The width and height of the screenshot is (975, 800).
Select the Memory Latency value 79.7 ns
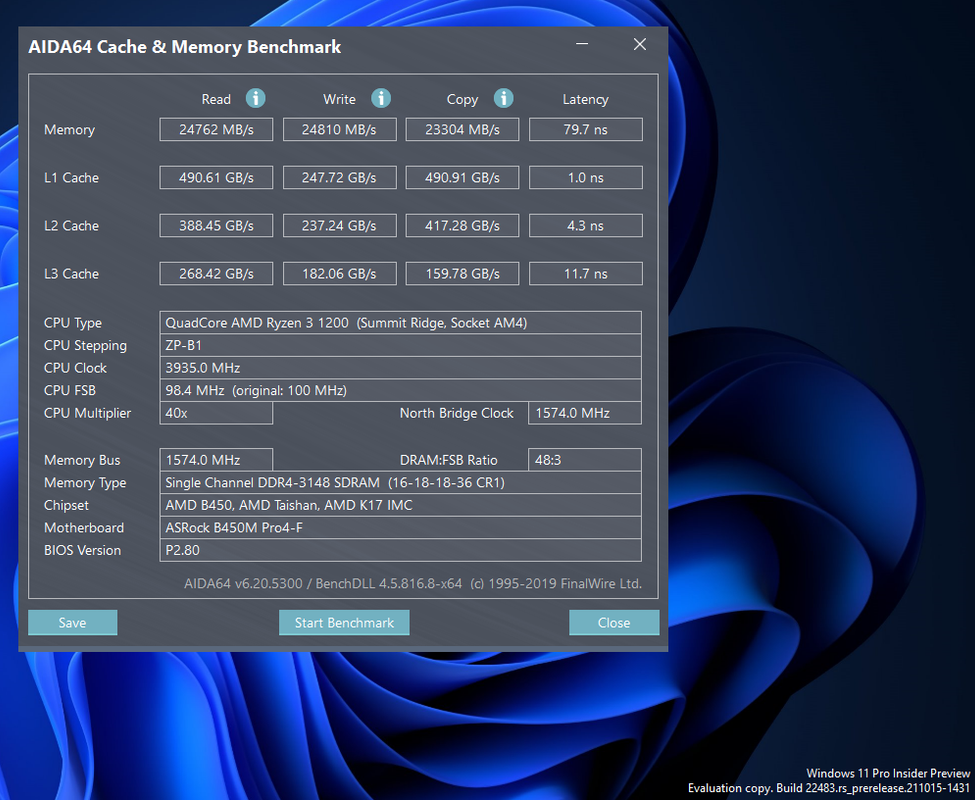tap(586, 129)
